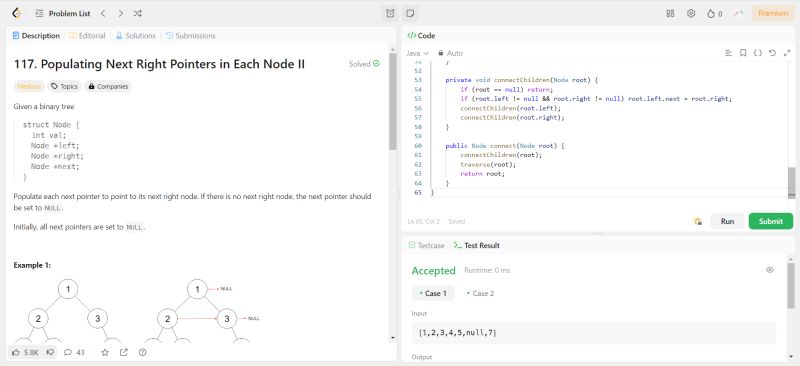
Task: Click the icon left of Run button
Action: [x=698, y=221]
